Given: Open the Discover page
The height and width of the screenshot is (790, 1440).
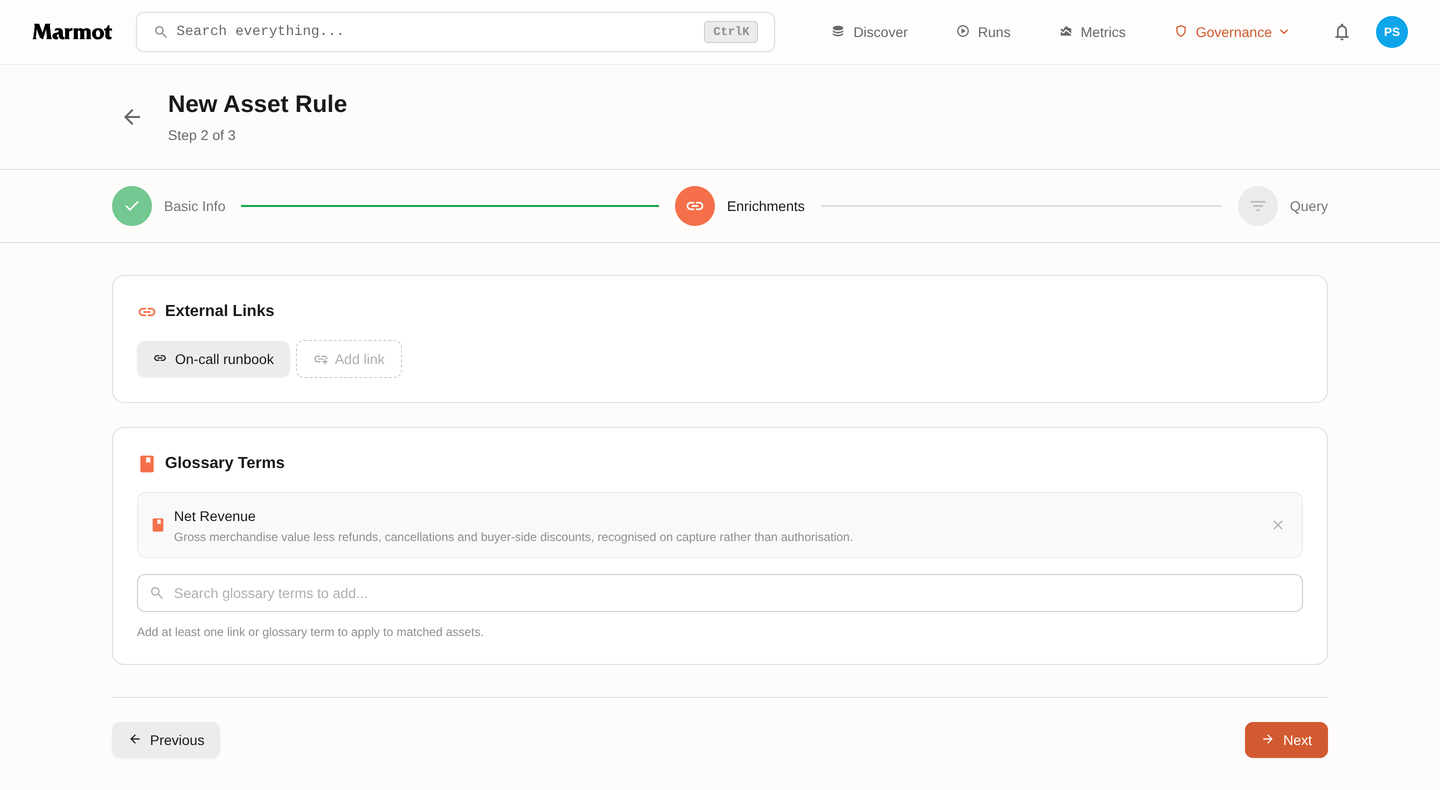Looking at the screenshot, I should tap(869, 32).
